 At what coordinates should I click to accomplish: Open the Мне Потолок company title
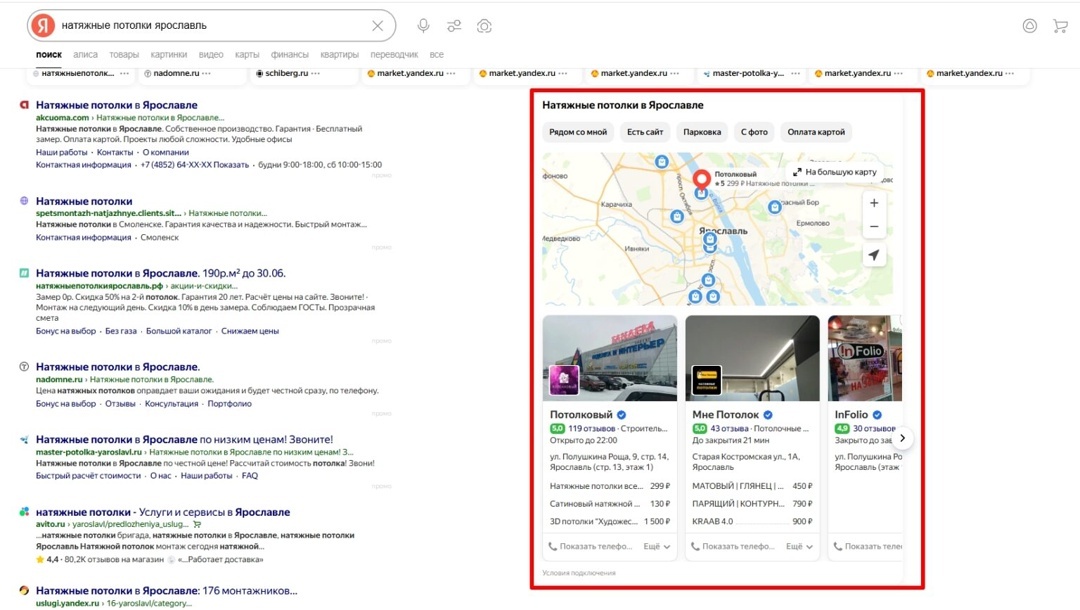[x=725, y=414]
